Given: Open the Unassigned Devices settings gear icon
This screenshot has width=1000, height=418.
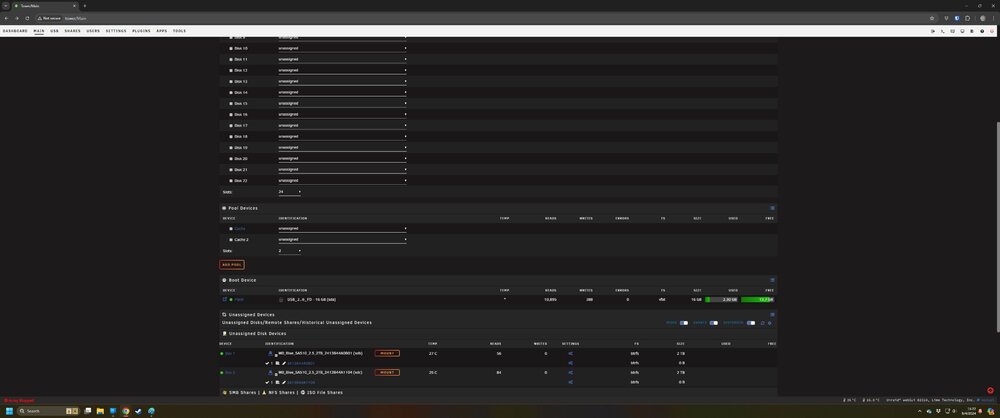Looking at the screenshot, I should pos(770,323).
